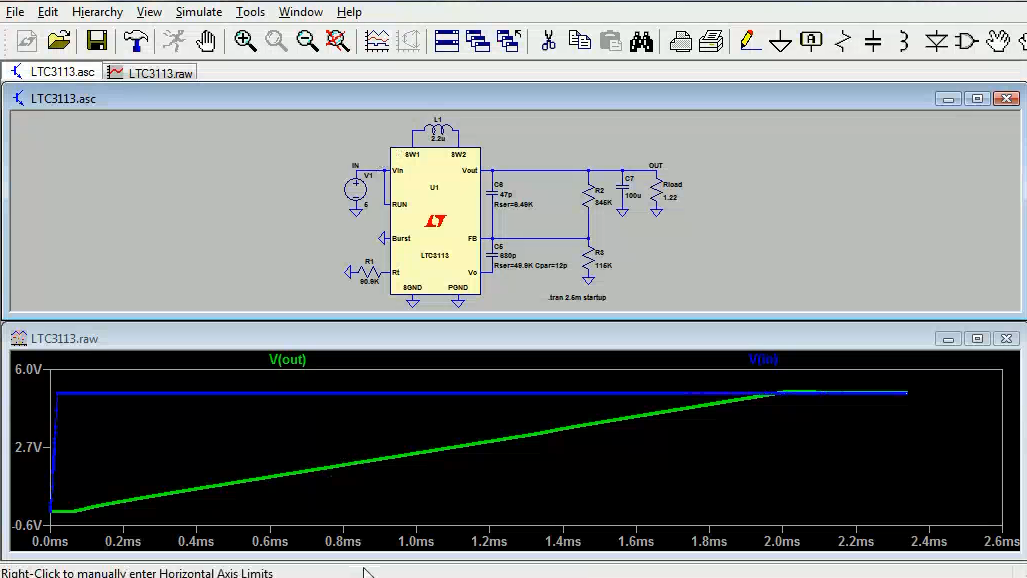Tile windows horizontally icon

click(447, 41)
